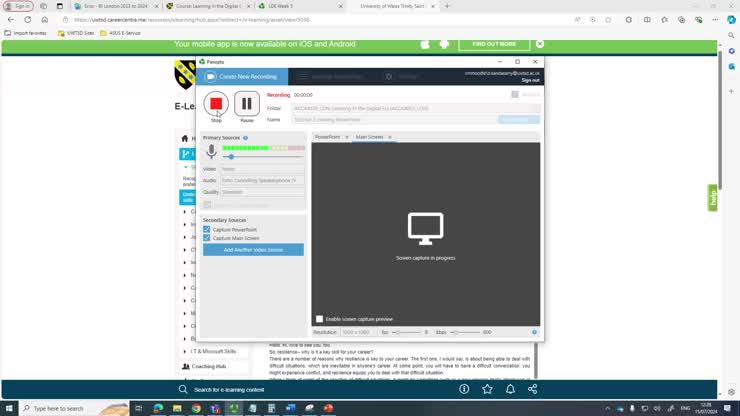
Task: Dismiss the green mobile app banner
Action: (540, 44)
